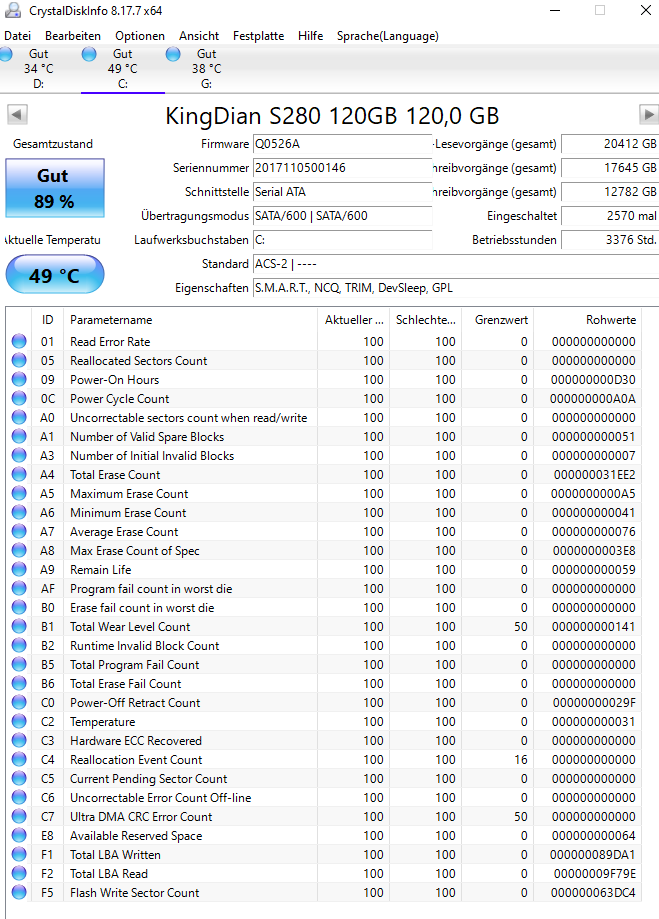Click status orb of Reallocation Event Count row
Viewport: 659px width, 919px height.
pos(19,759)
